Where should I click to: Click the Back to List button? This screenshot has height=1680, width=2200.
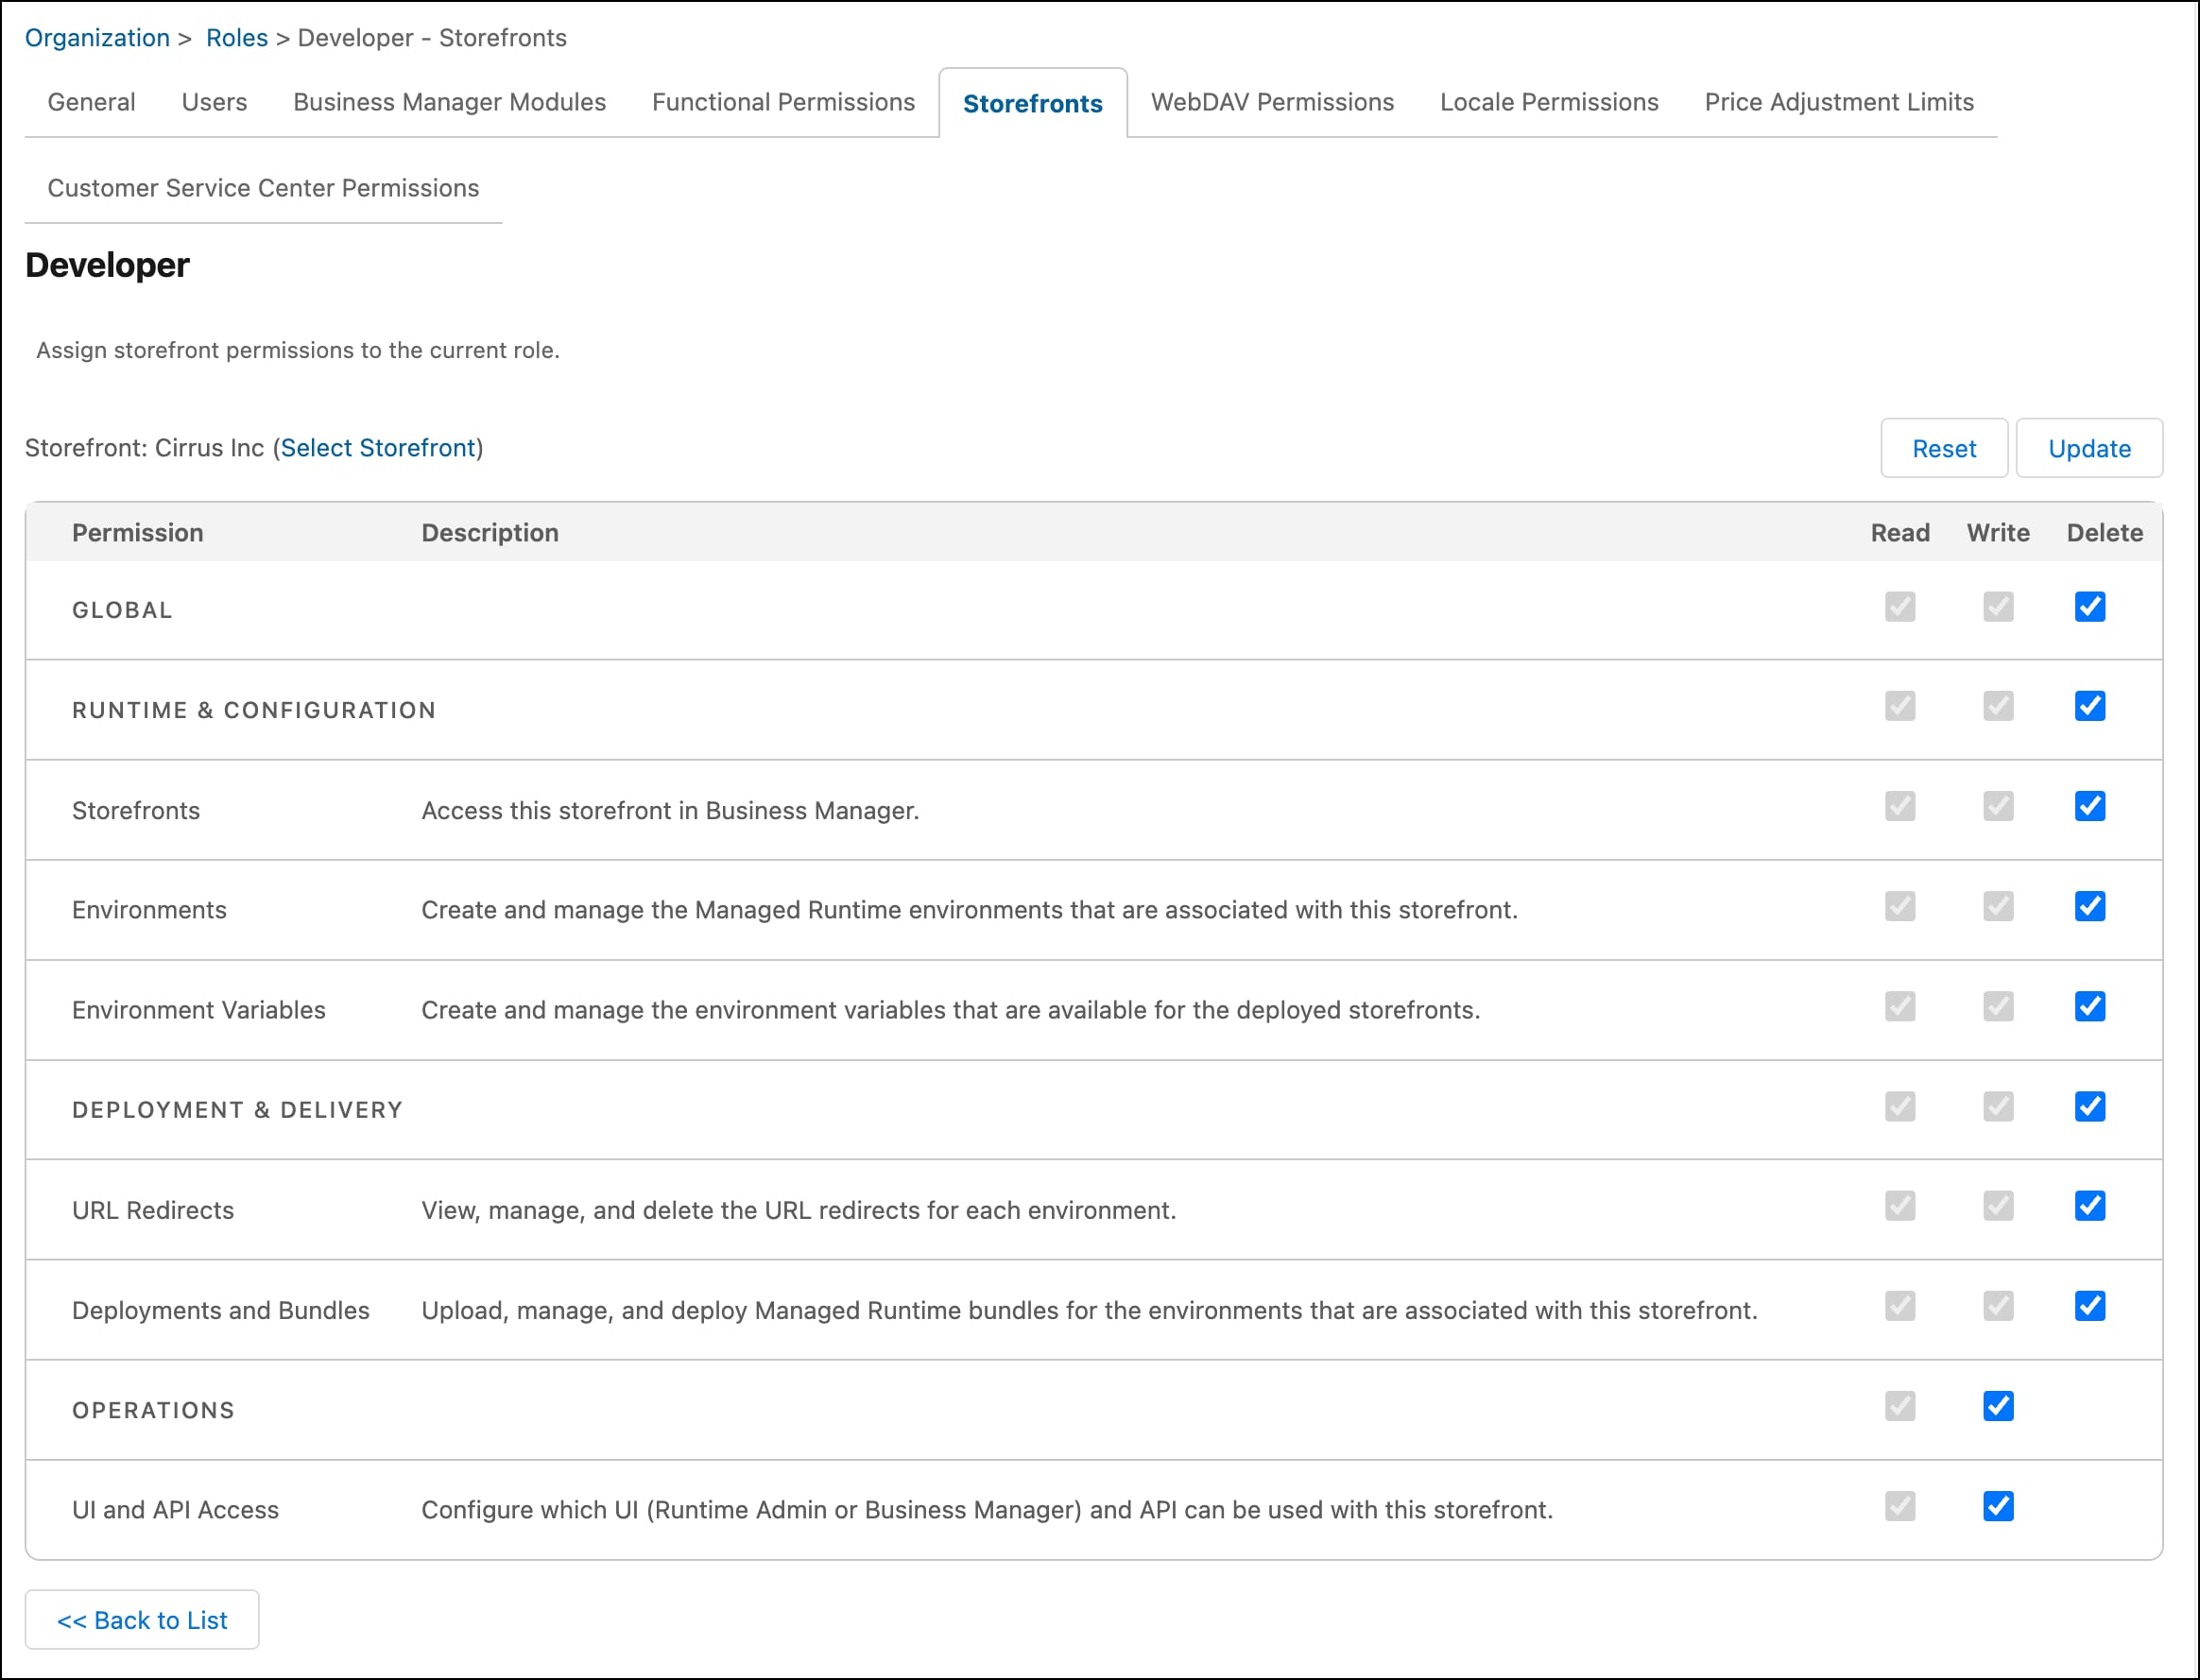click(x=142, y=1620)
